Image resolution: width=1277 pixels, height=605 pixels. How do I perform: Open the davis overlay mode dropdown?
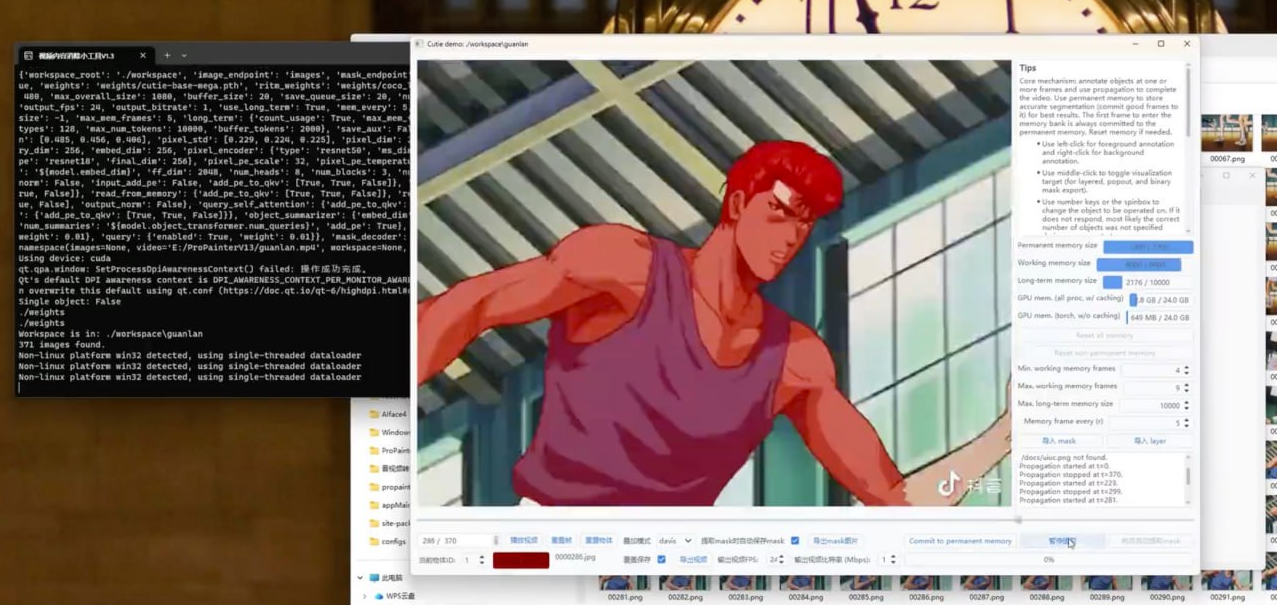click(x=674, y=541)
